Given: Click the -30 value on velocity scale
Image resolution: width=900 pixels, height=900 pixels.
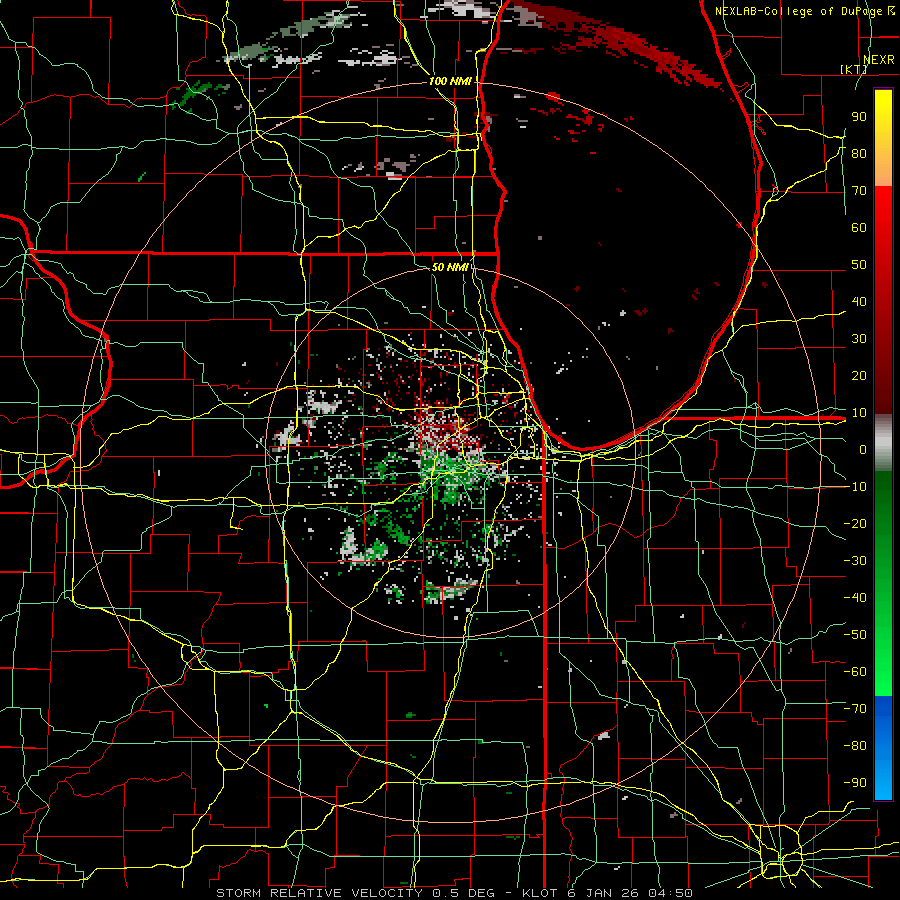Looking at the screenshot, I should coord(855,560).
